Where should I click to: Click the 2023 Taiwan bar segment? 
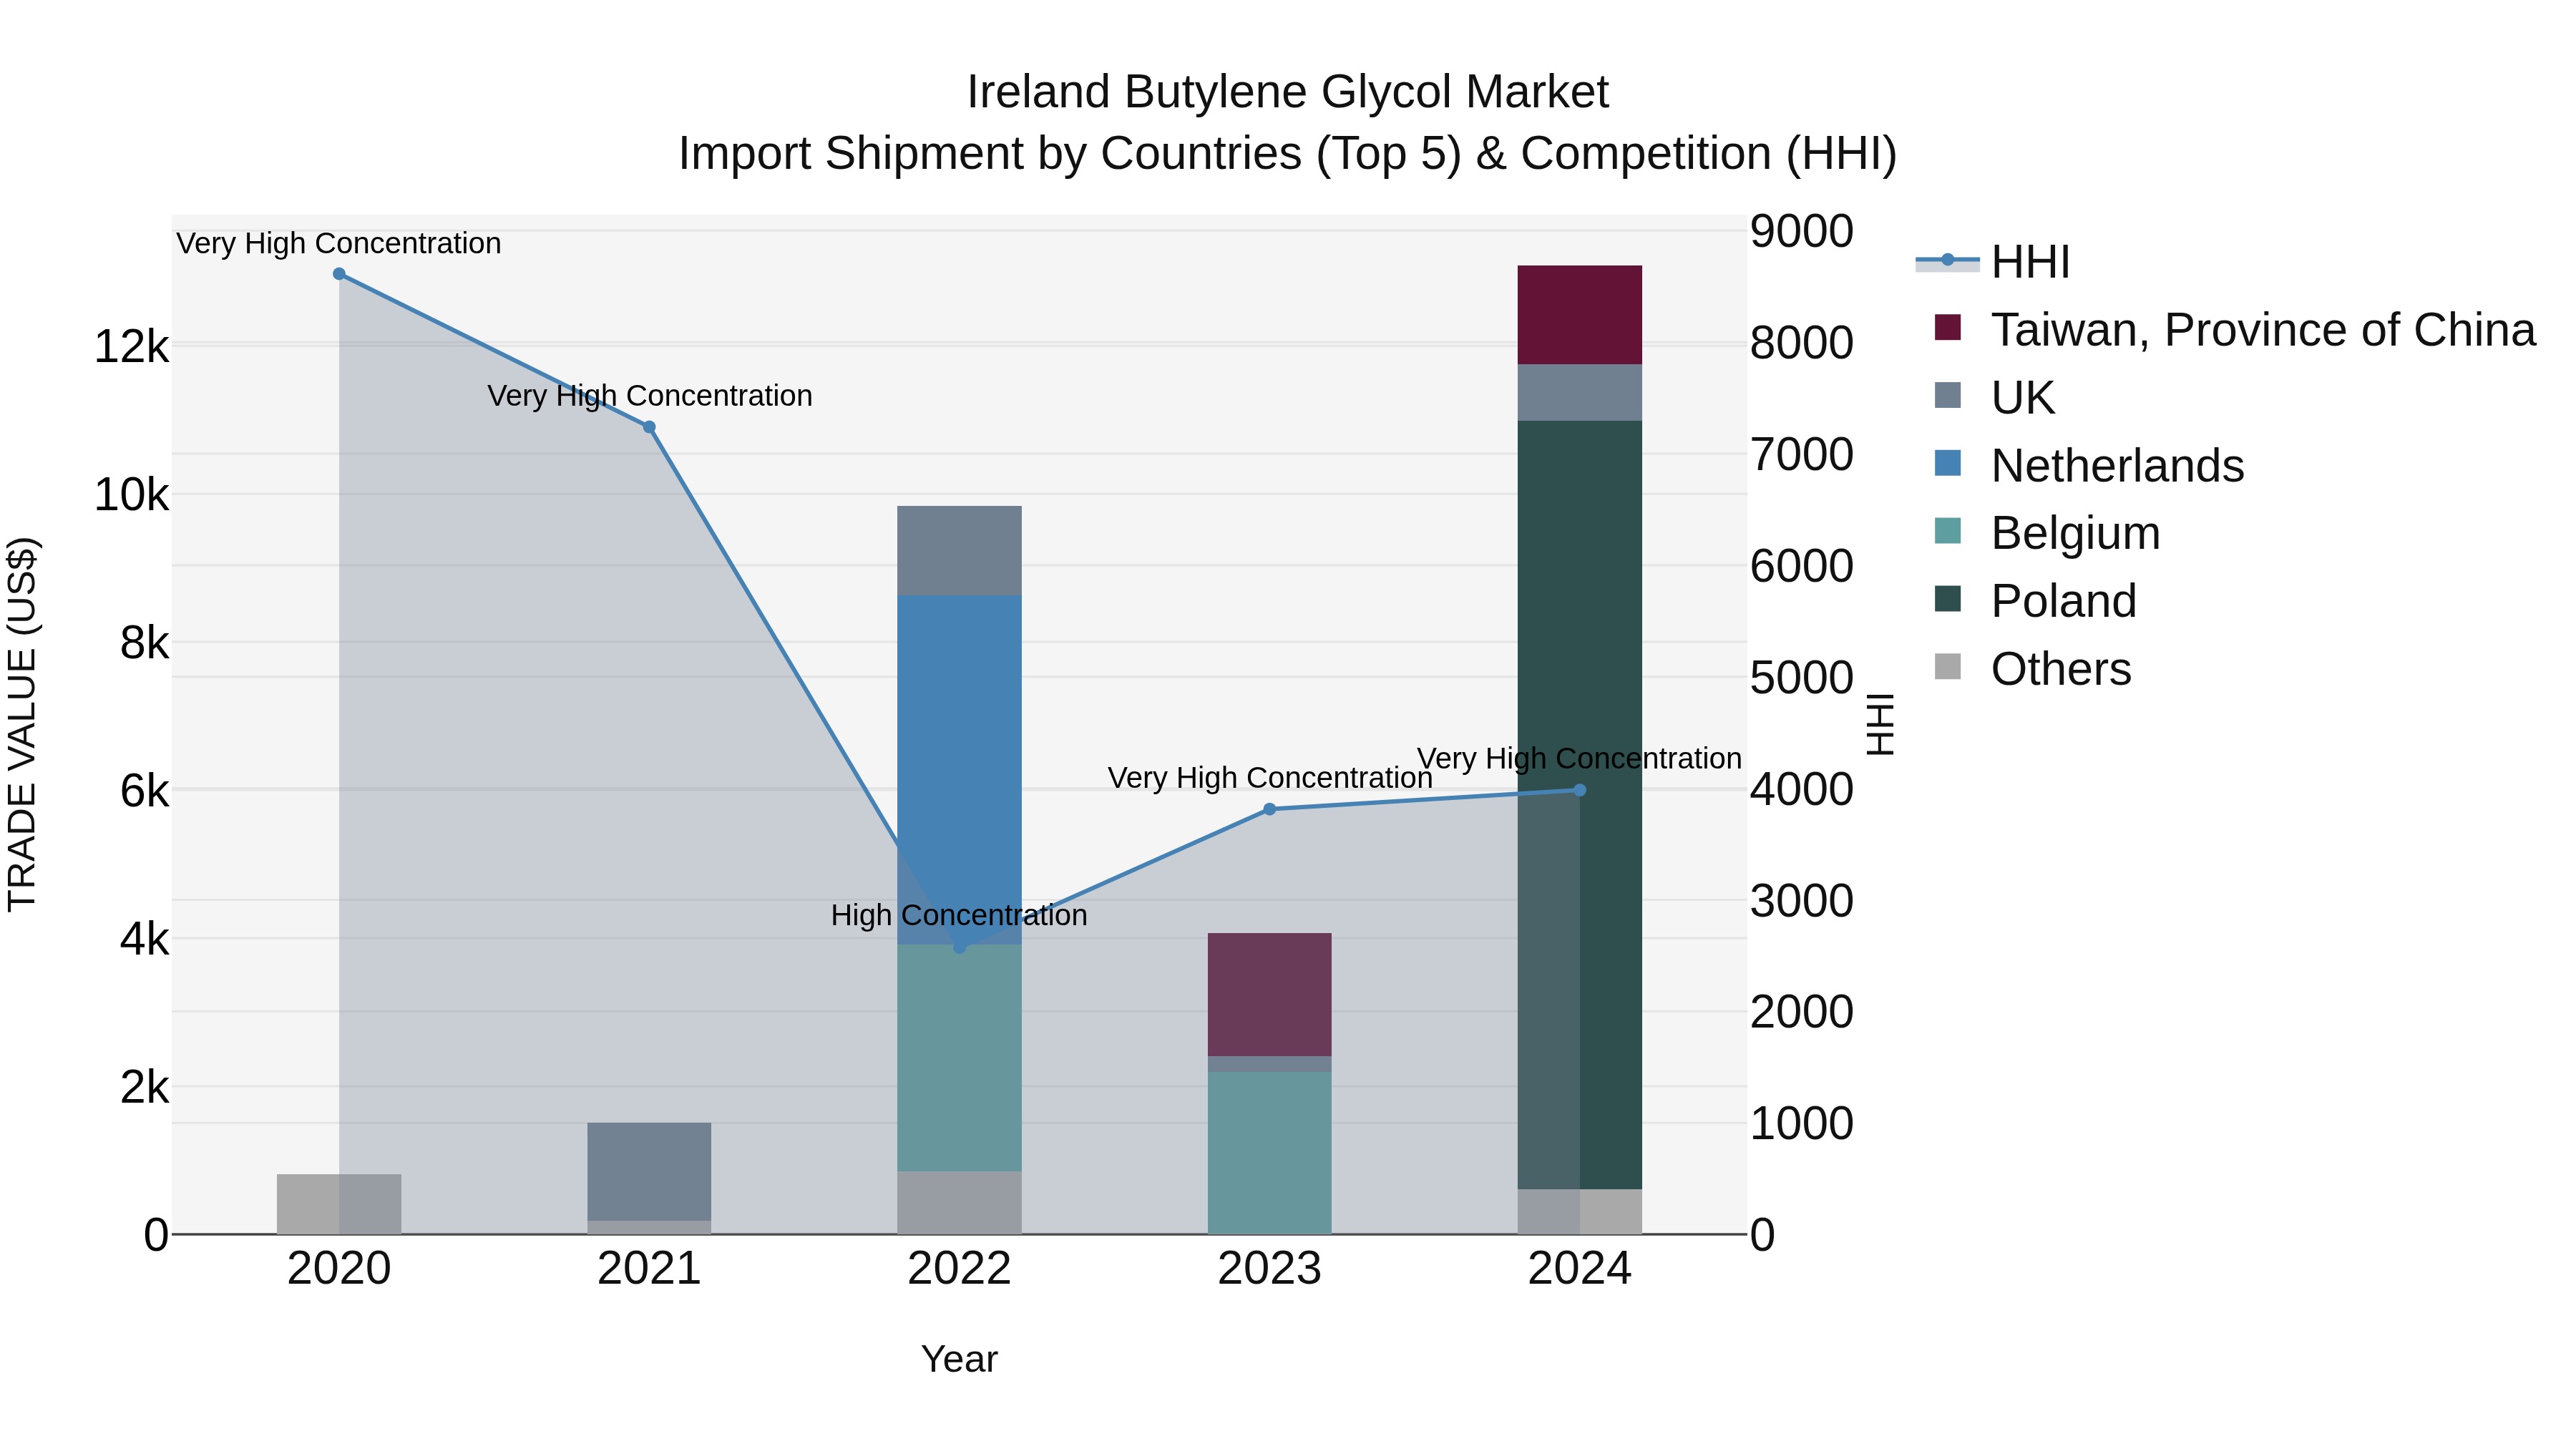(x=1270, y=994)
